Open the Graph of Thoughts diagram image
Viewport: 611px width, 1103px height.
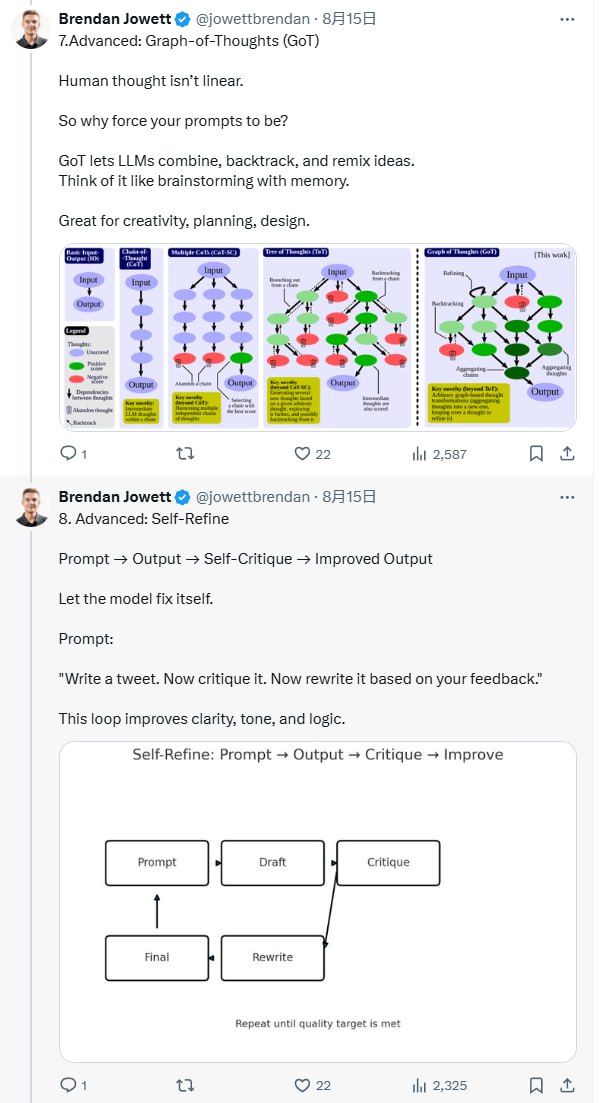pos(318,337)
